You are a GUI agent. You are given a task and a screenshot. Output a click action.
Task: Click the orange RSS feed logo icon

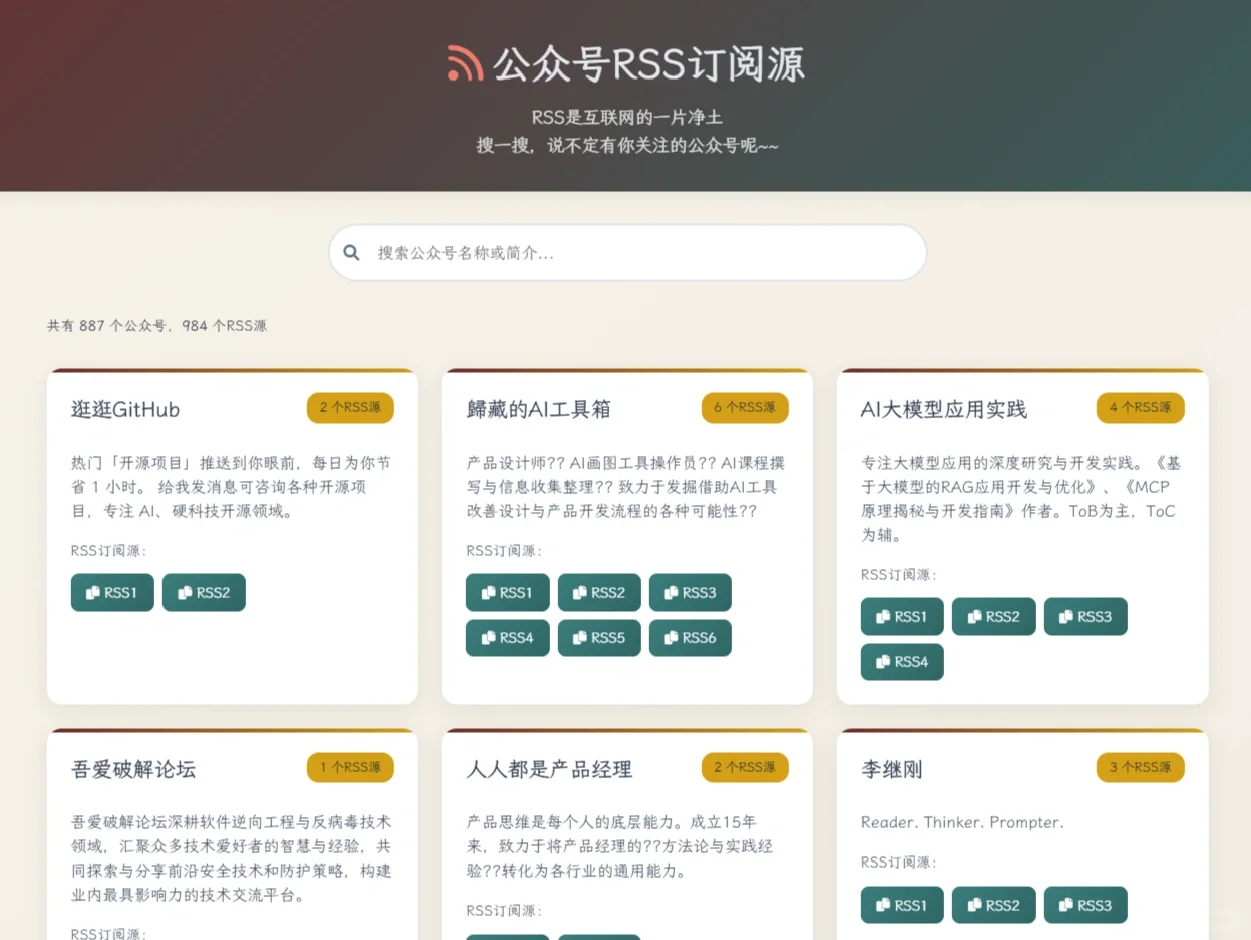(x=466, y=63)
